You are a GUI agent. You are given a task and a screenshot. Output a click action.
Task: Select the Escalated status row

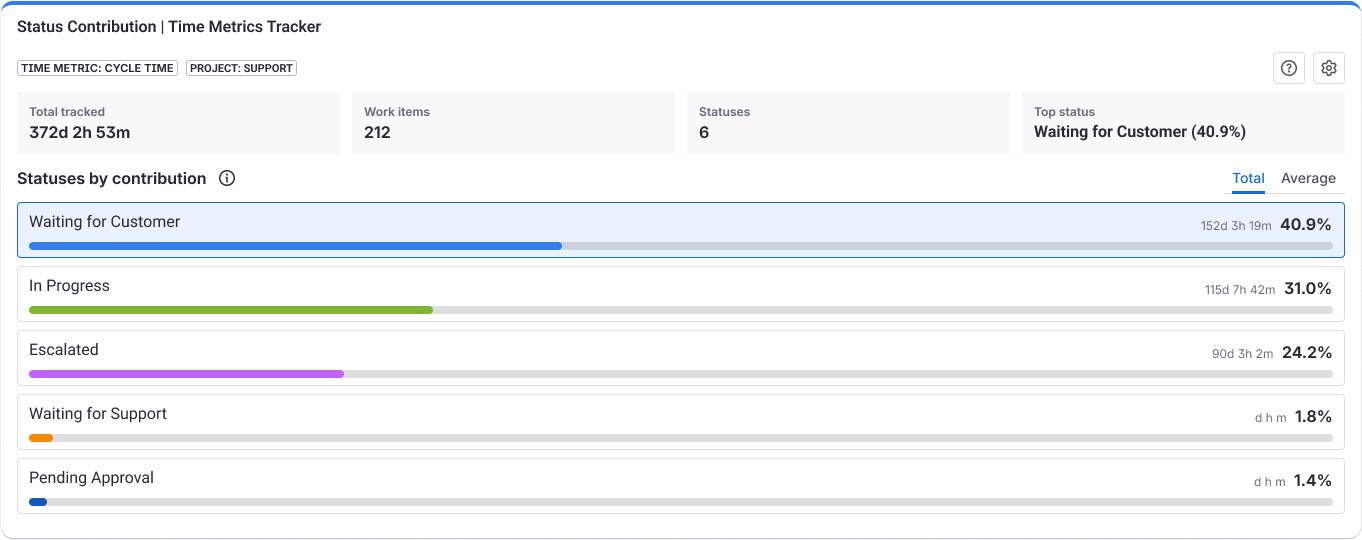point(681,358)
